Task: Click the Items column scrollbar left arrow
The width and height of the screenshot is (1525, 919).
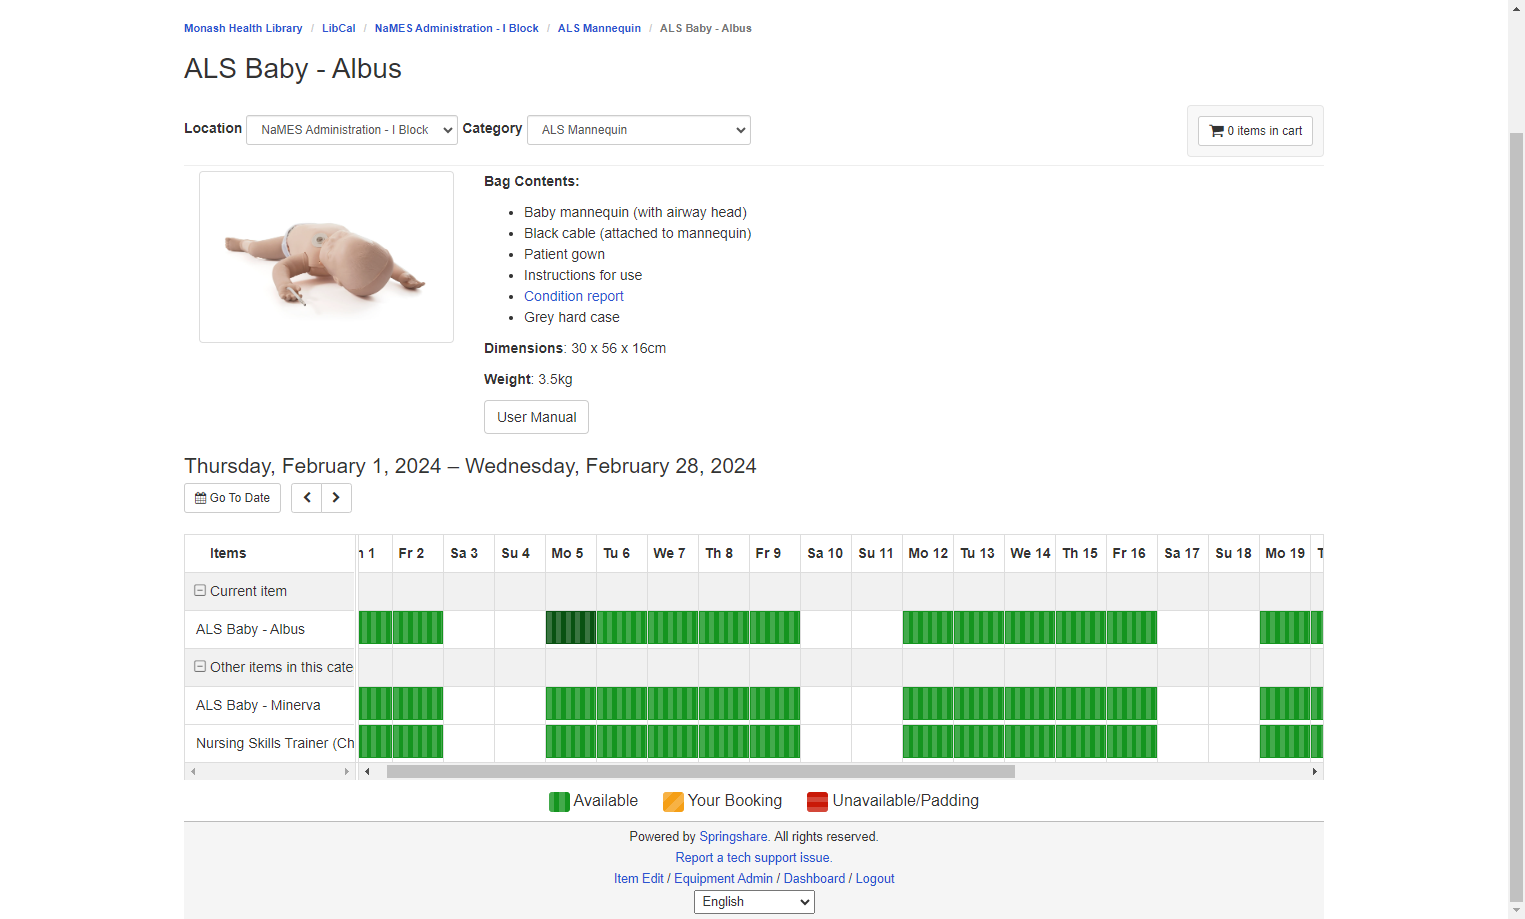Action: 193,771
